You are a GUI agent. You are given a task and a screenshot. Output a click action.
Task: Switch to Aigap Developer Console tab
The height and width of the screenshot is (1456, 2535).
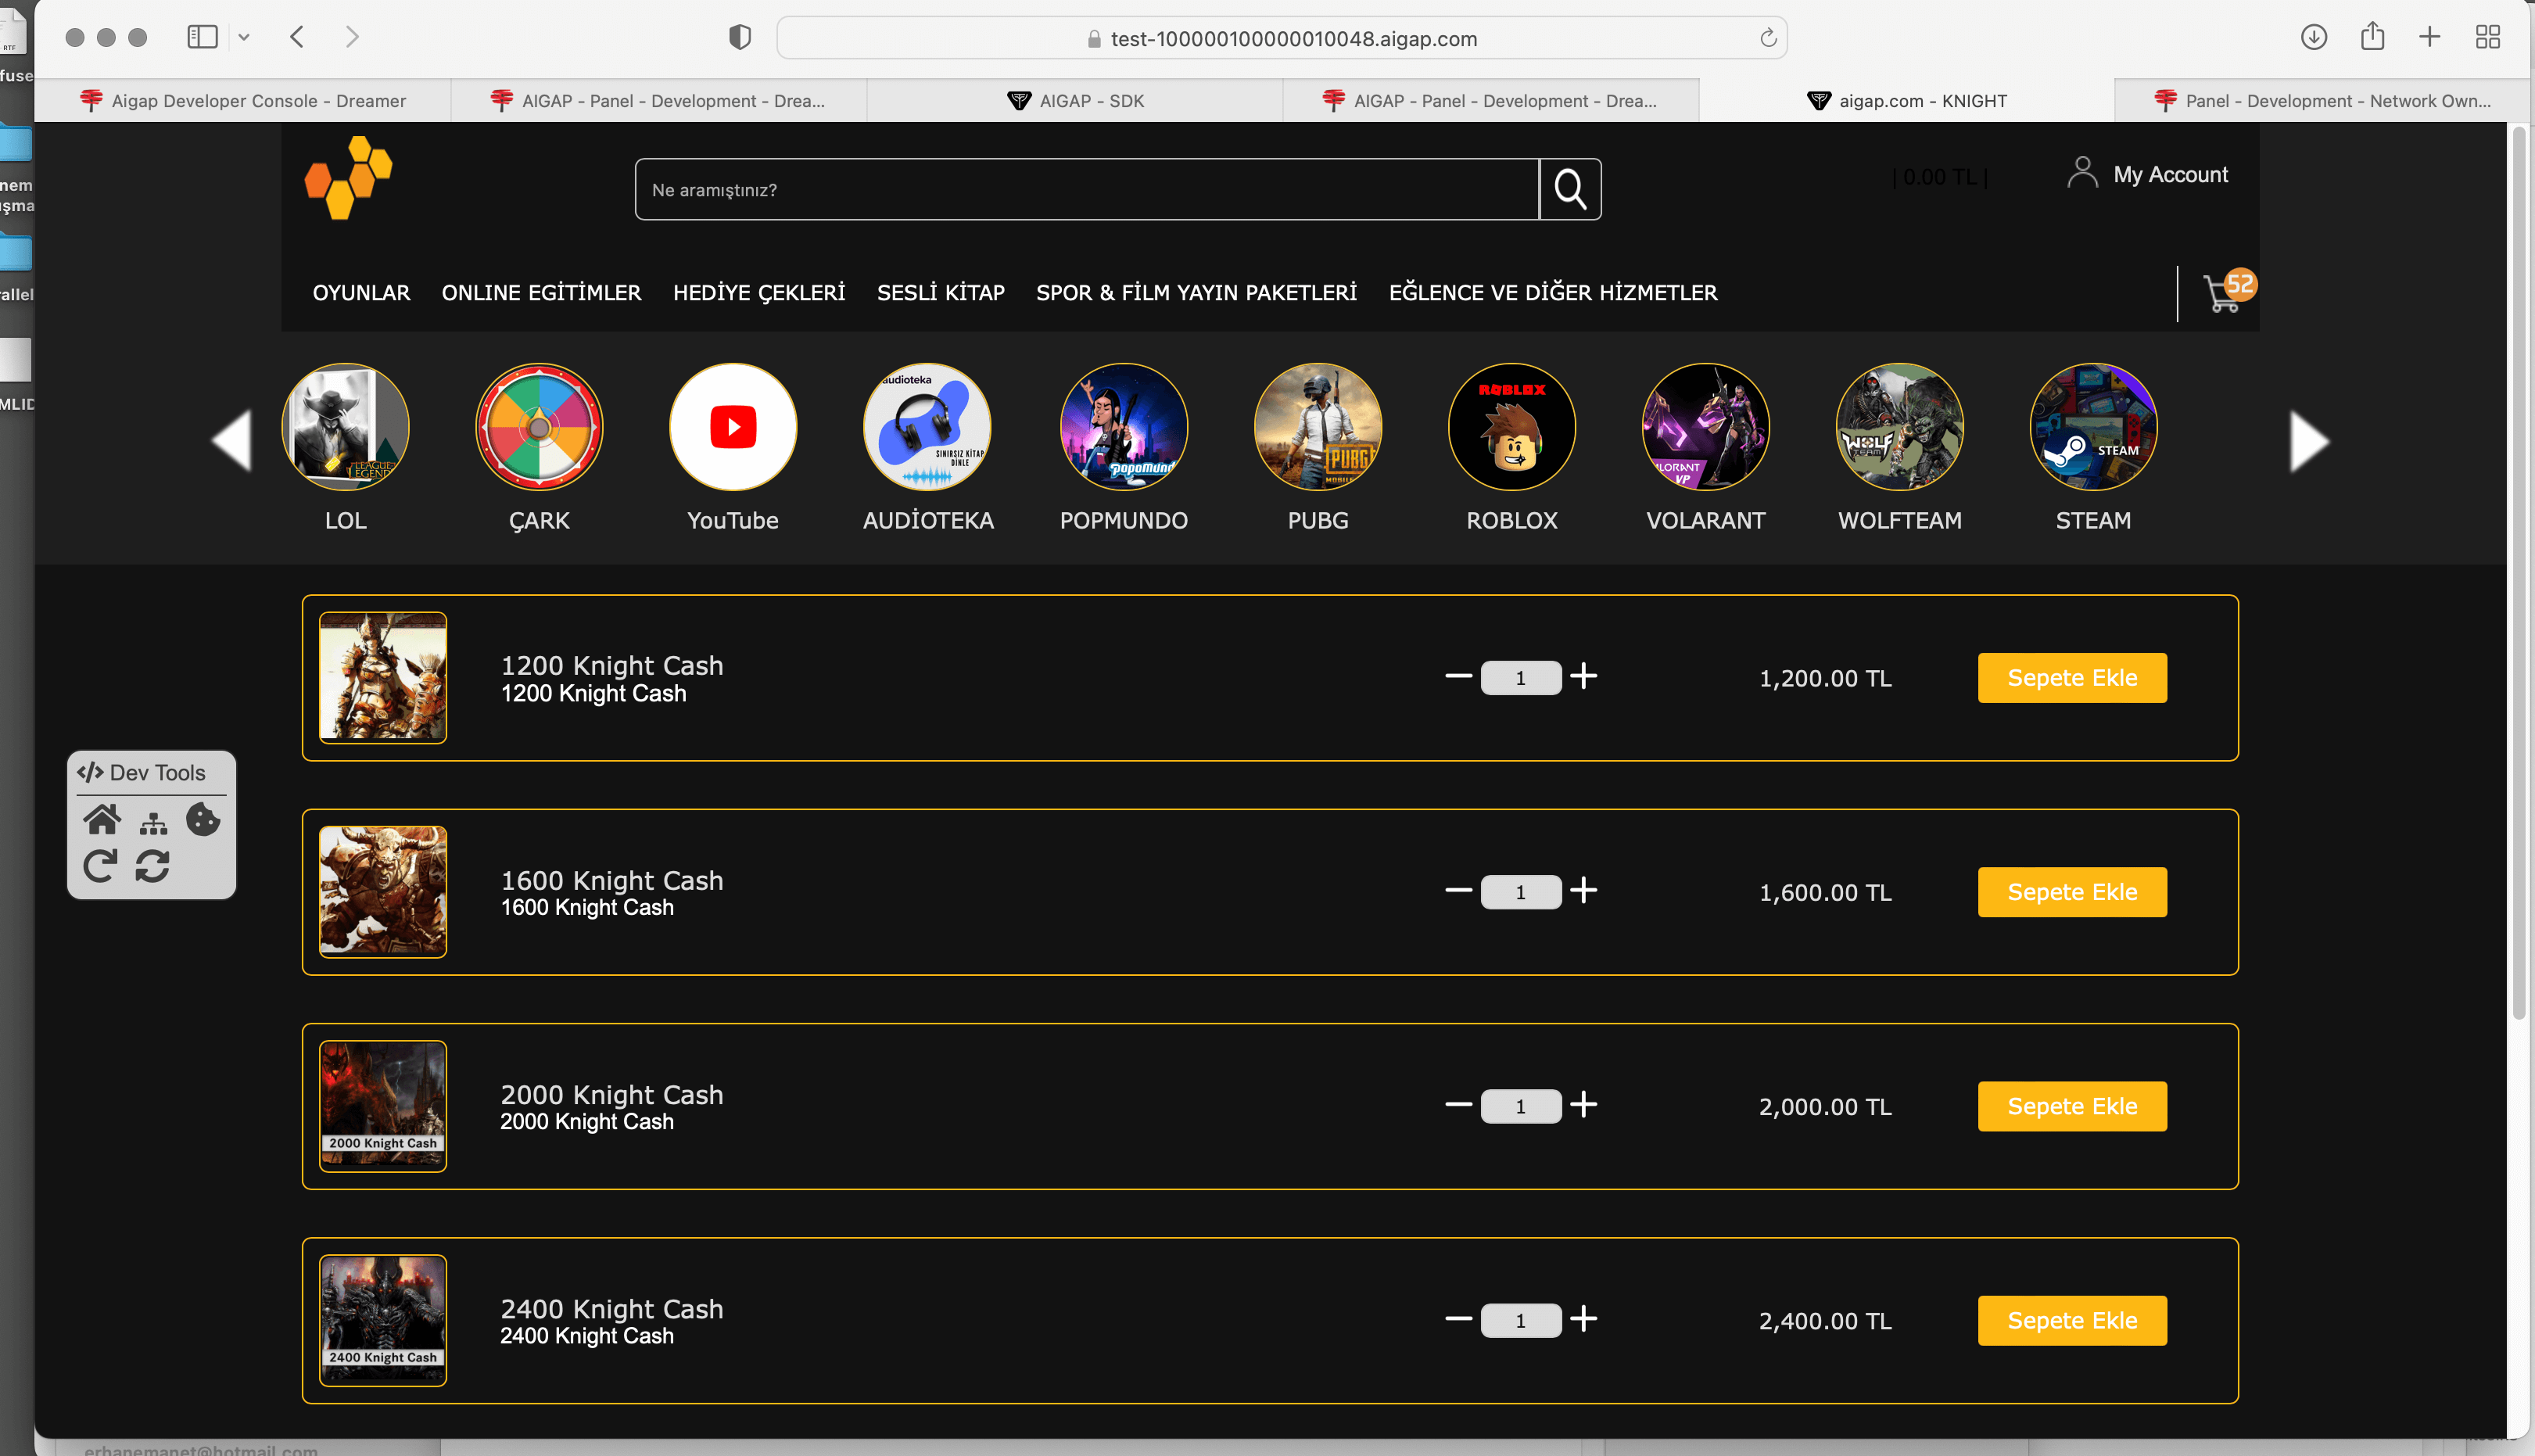tap(243, 100)
